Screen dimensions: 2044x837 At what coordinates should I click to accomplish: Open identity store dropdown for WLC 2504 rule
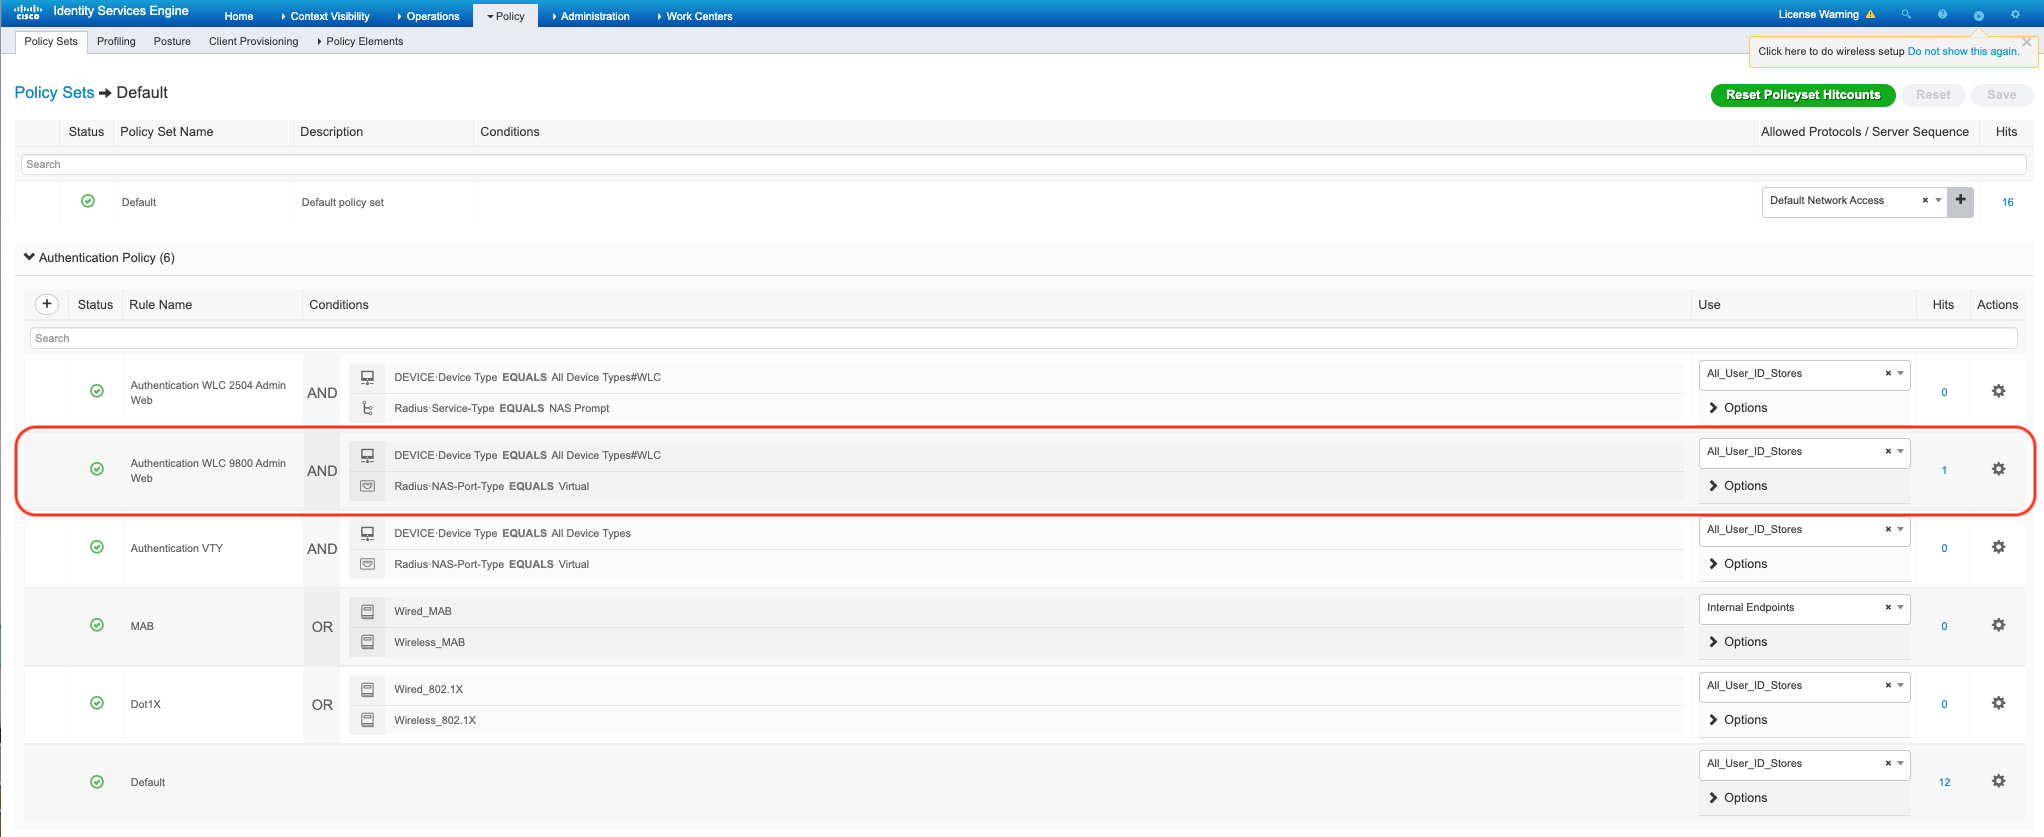(x=1900, y=373)
